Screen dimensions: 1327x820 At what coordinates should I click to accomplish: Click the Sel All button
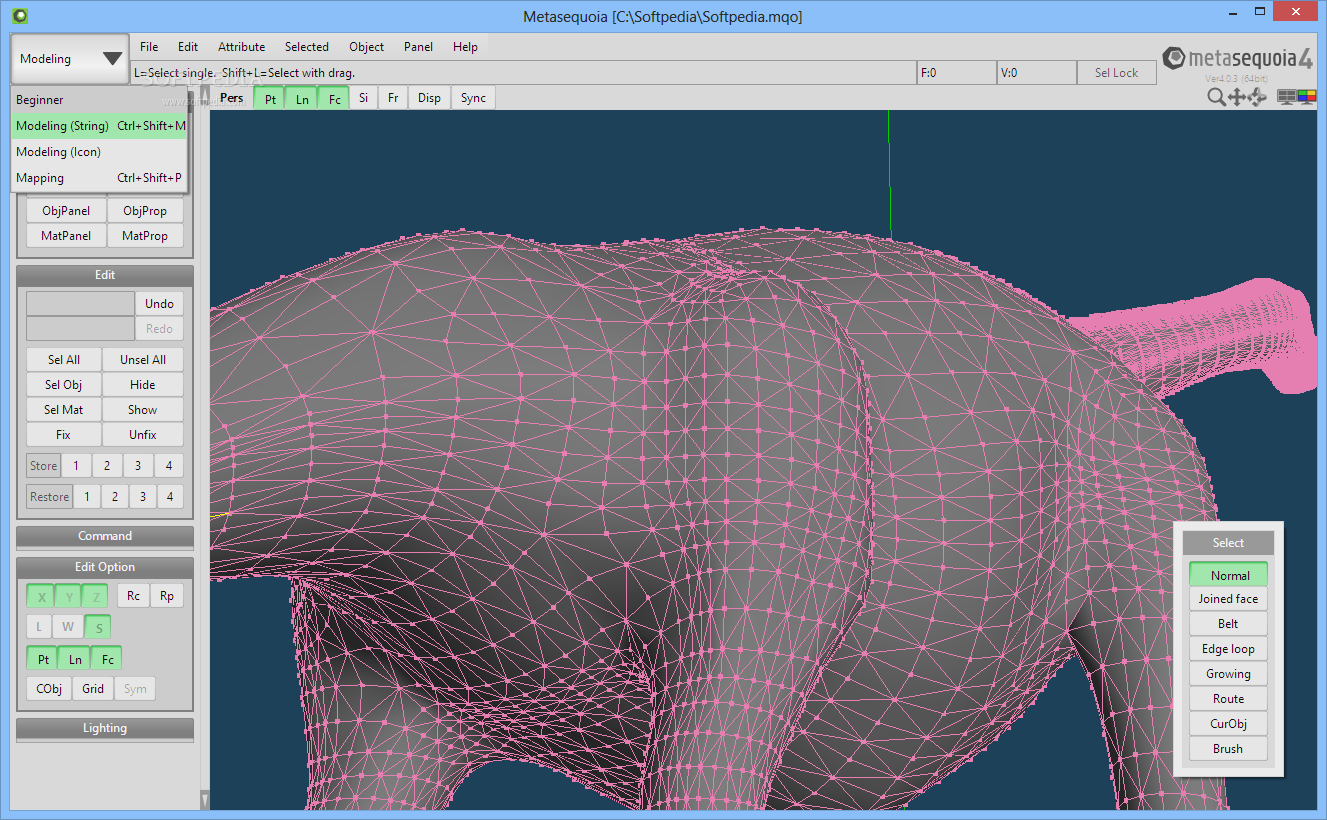[64, 360]
